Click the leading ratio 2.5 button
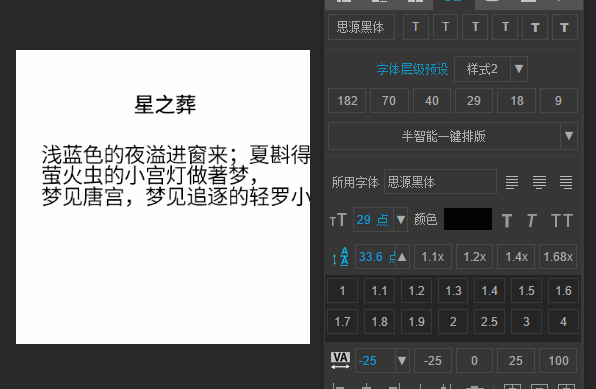 click(x=490, y=322)
